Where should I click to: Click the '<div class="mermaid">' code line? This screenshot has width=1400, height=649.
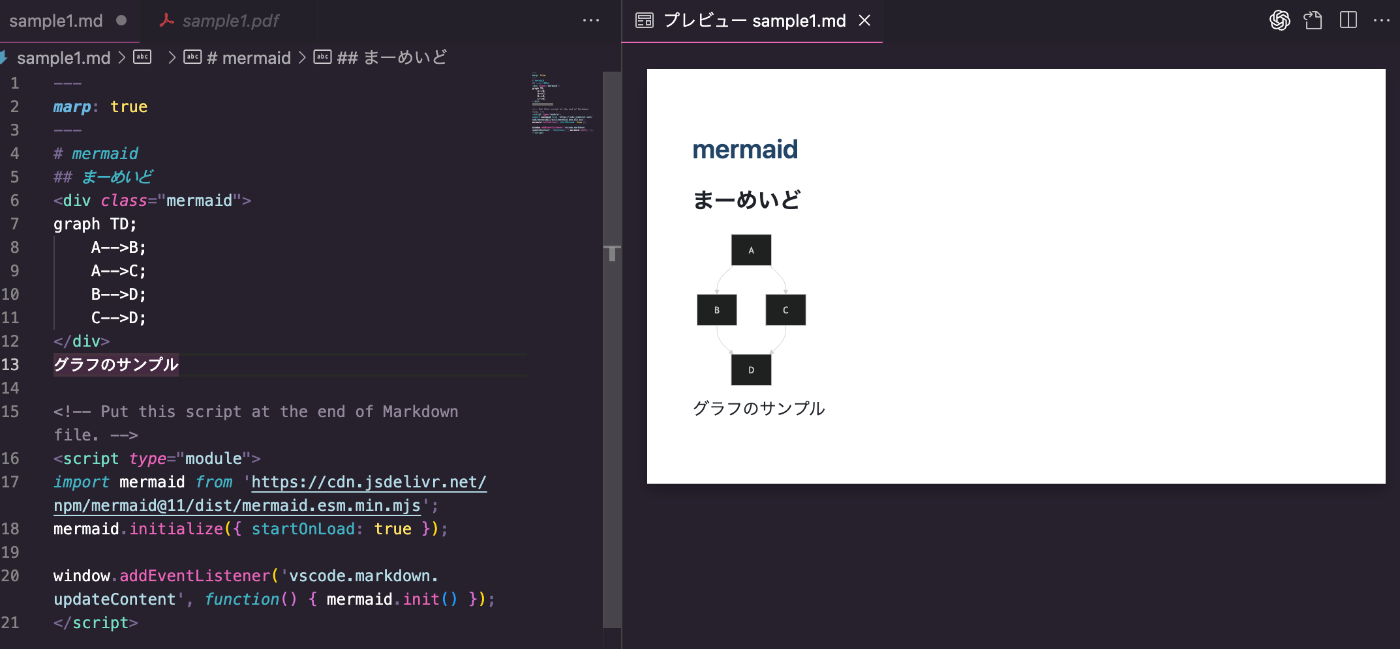pyautogui.click(x=152, y=201)
